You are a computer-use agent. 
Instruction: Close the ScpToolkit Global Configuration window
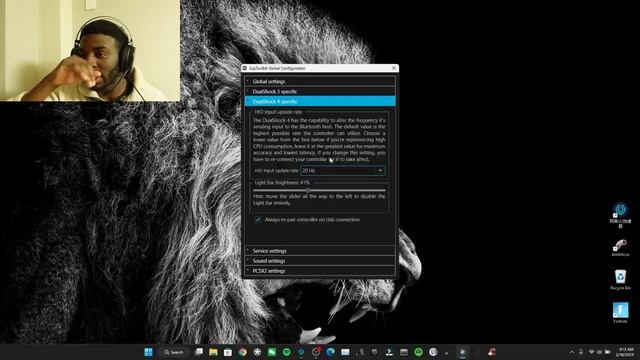click(x=394, y=68)
